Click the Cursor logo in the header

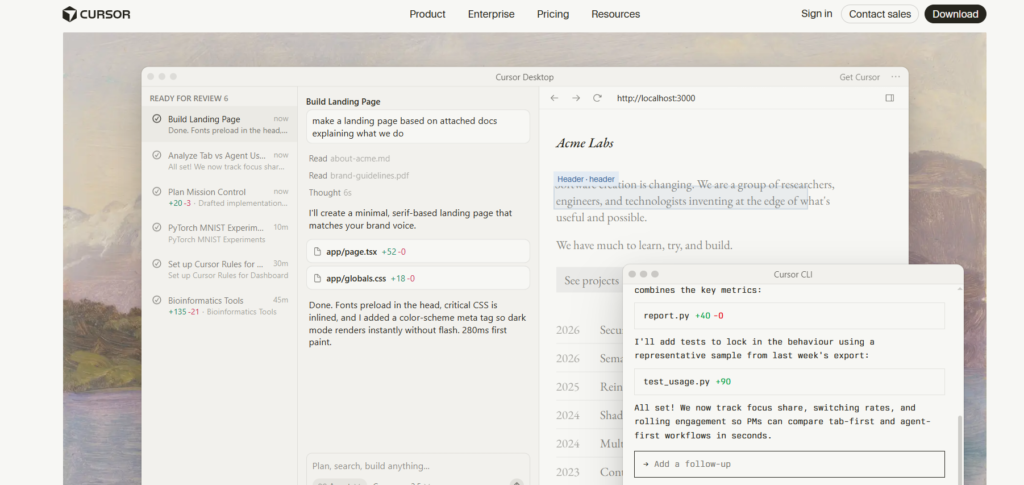pyautogui.click(x=96, y=14)
